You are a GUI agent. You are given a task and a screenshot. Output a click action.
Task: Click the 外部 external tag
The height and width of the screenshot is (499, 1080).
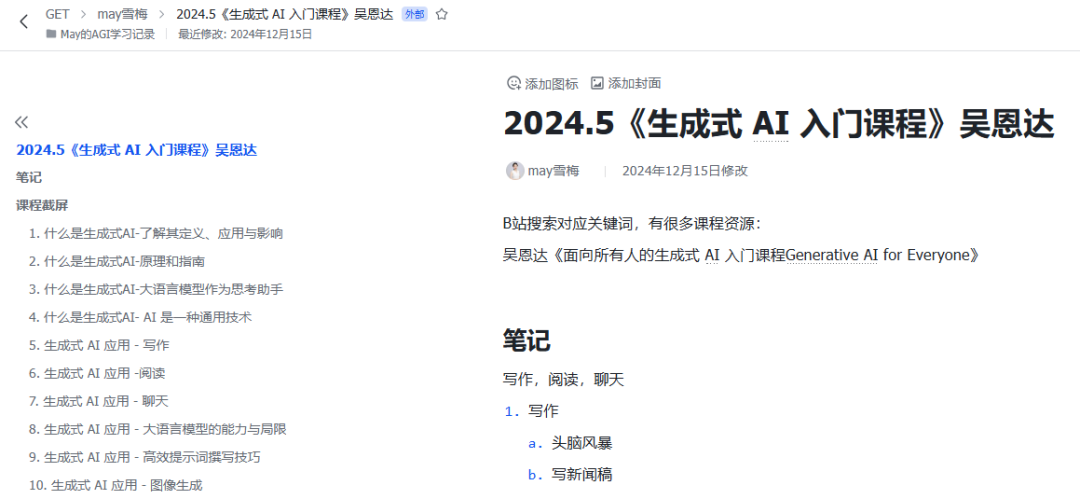(x=414, y=14)
